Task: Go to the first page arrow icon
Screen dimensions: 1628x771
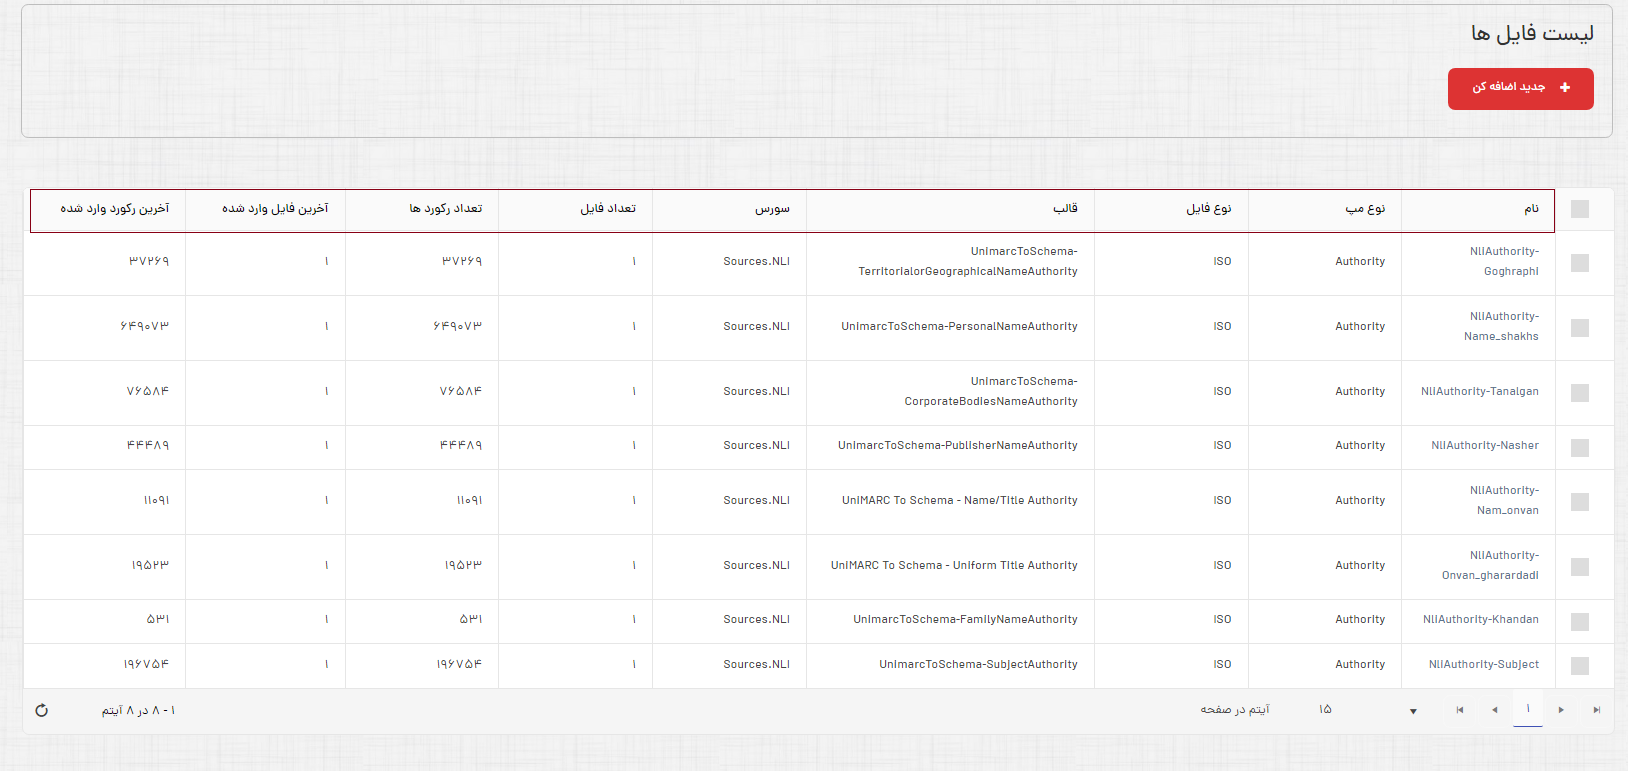Action: pos(1460,710)
